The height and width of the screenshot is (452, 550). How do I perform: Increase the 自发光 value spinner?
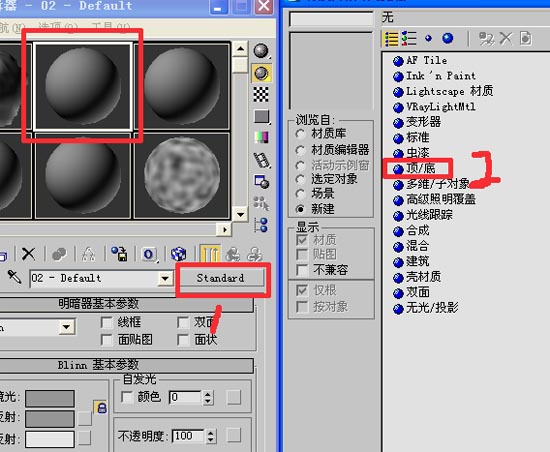tap(208, 394)
